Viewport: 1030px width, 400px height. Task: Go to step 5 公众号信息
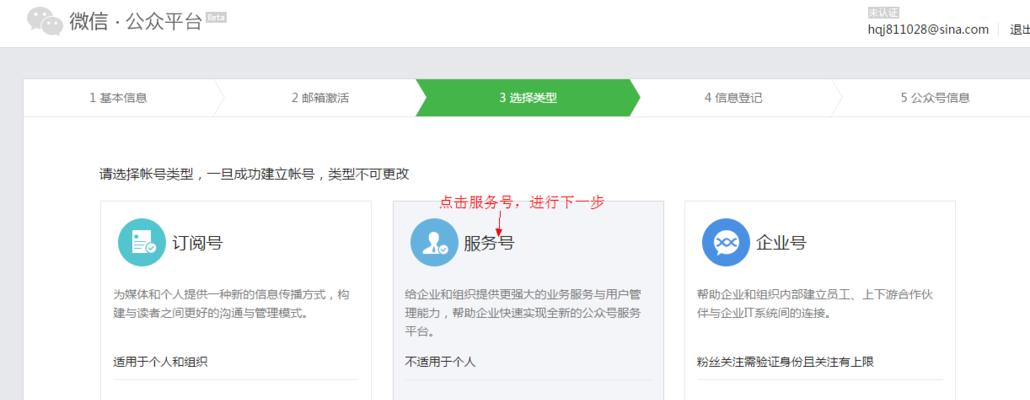pos(935,98)
